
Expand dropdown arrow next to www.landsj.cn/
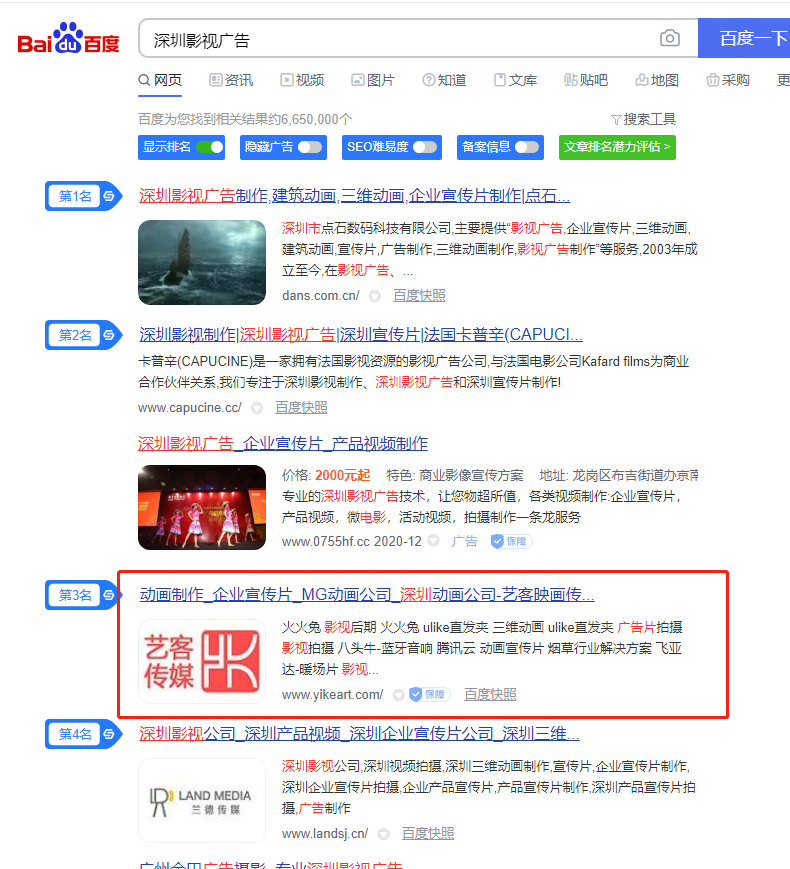pos(383,834)
